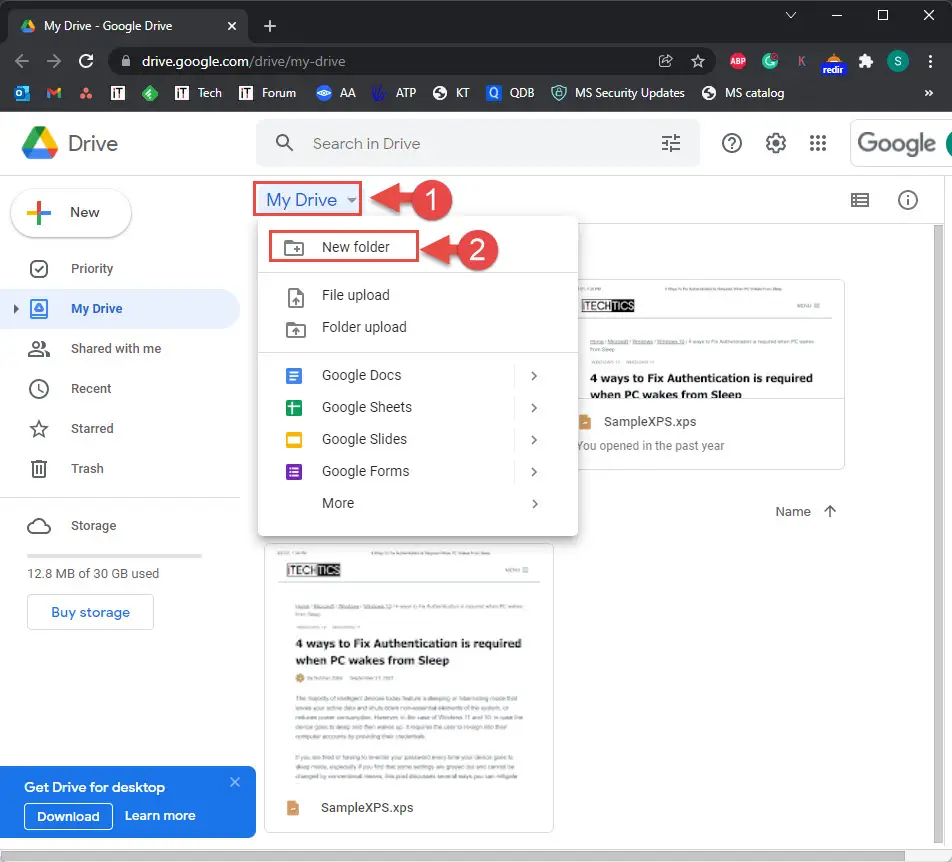Open the tab search dropdown chevron
Image resolution: width=952 pixels, height=862 pixels.
click(x=790, y=15)
